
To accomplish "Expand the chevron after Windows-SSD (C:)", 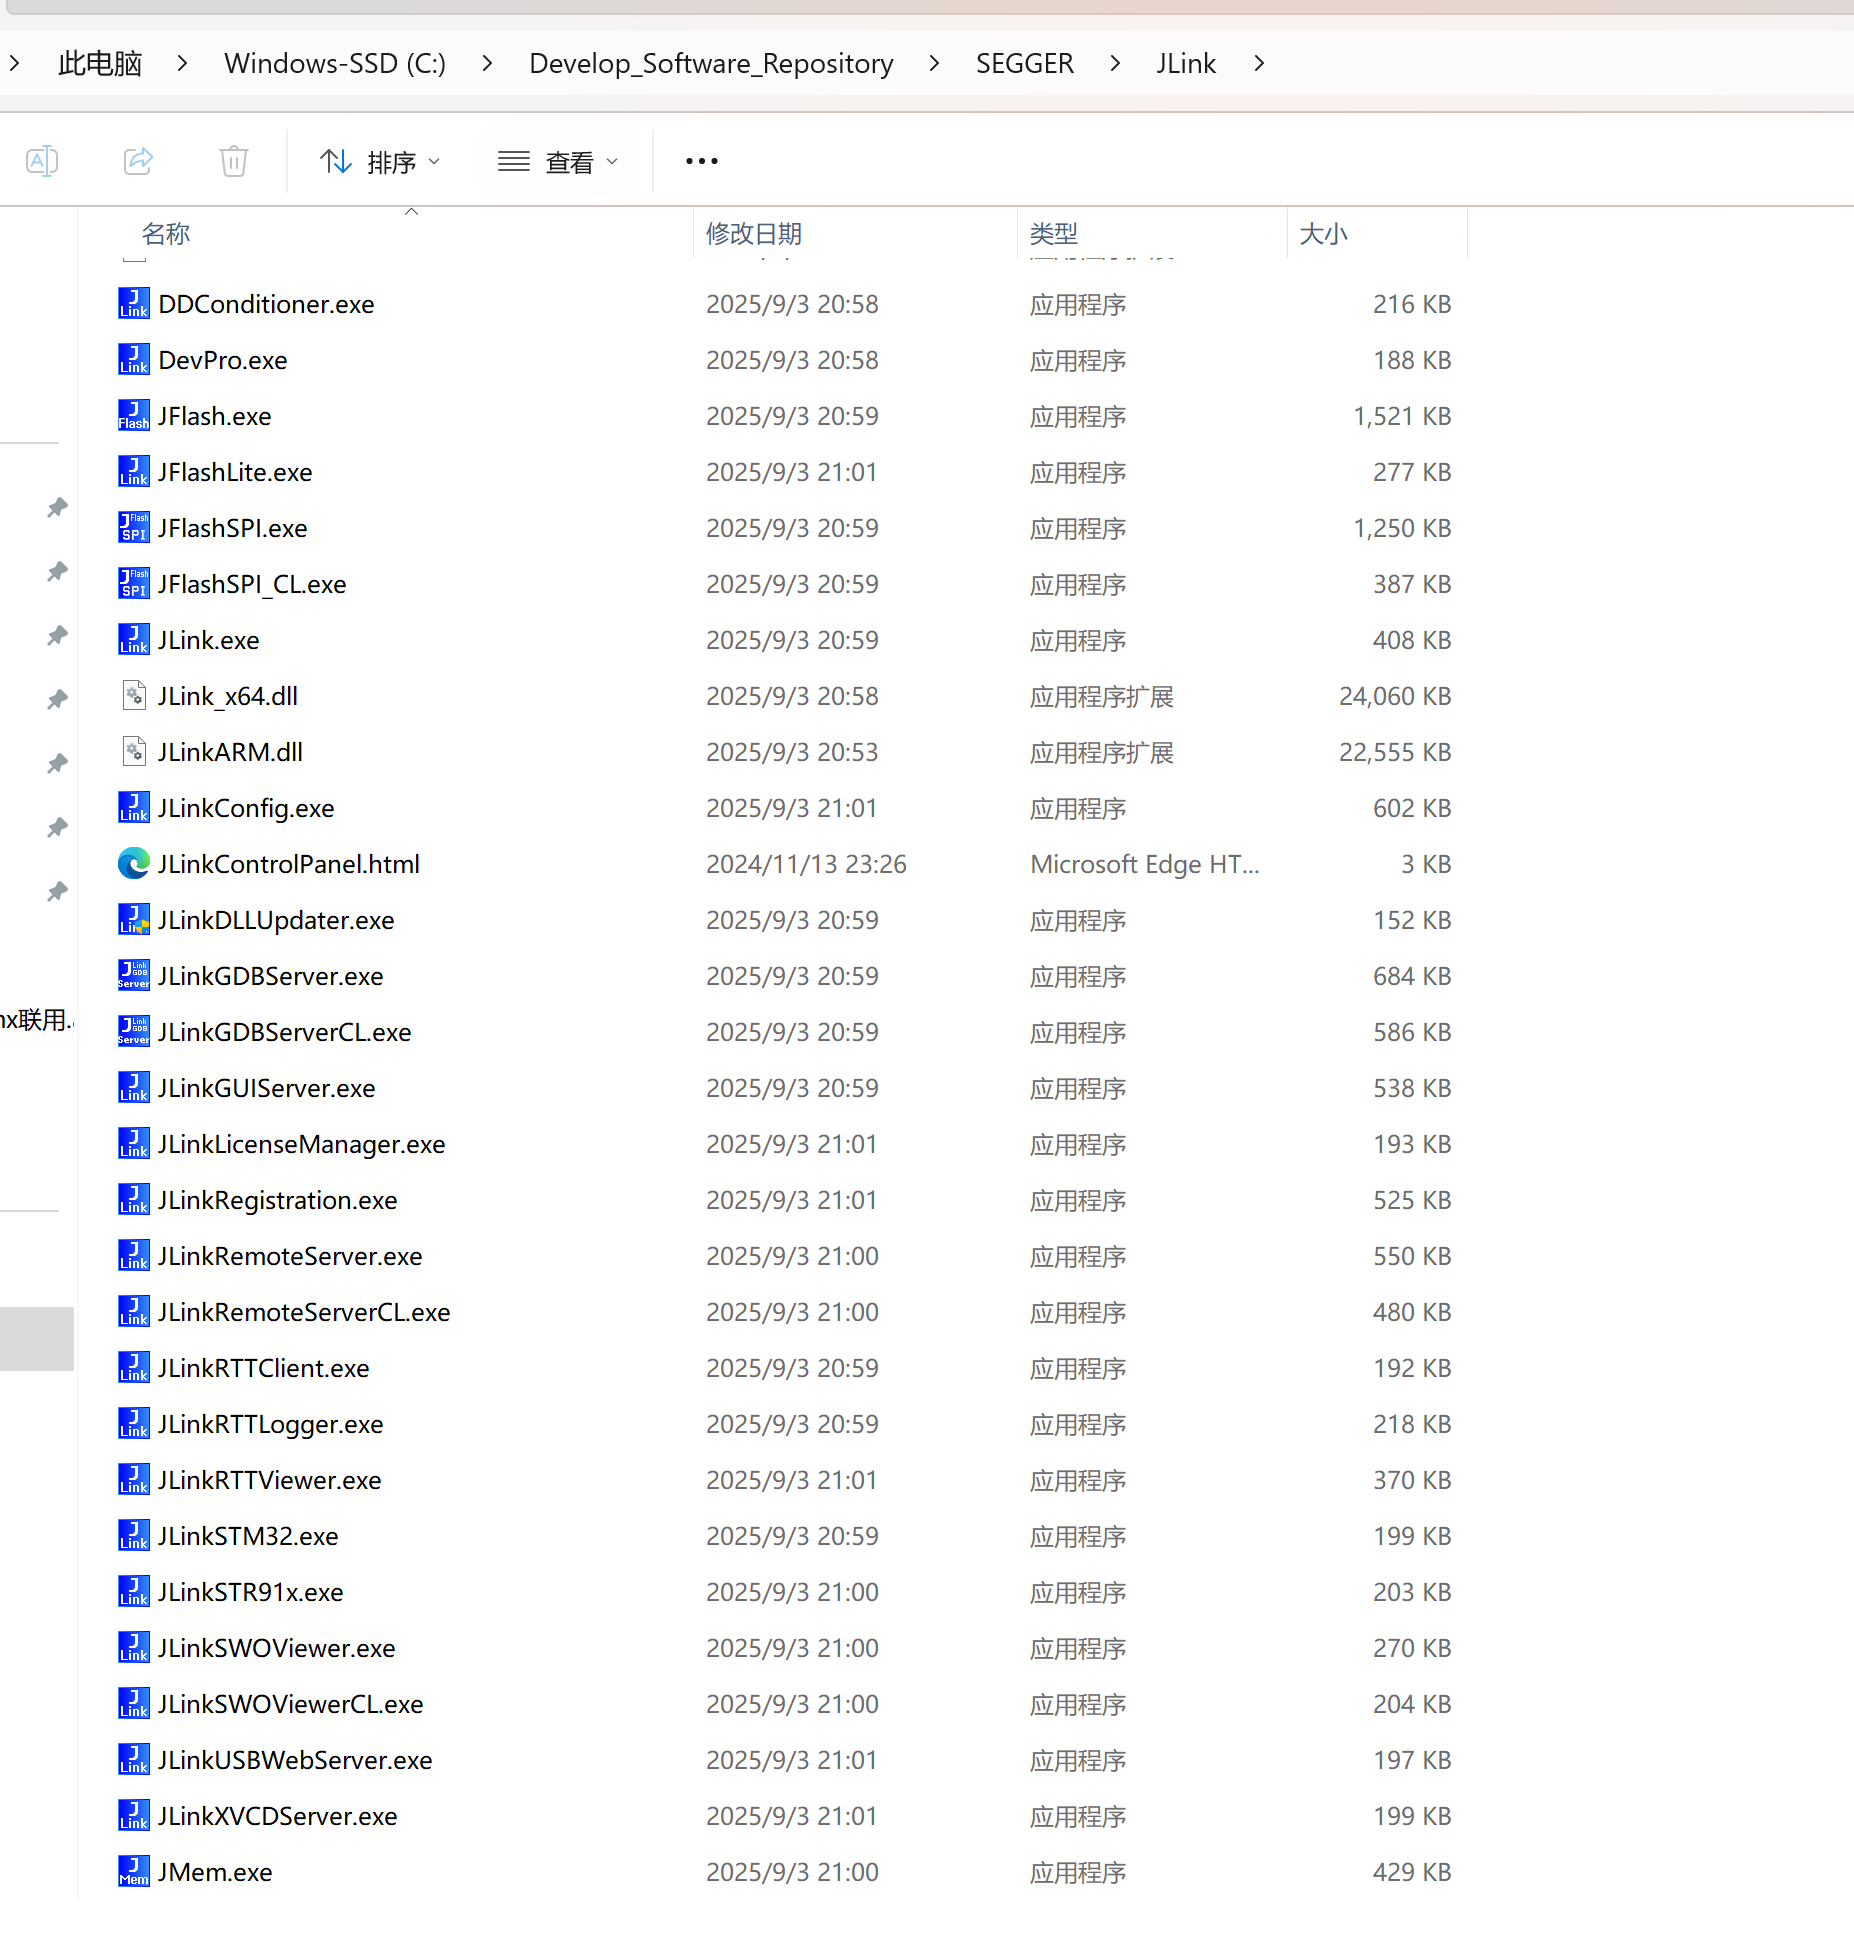I will point(487,63).
